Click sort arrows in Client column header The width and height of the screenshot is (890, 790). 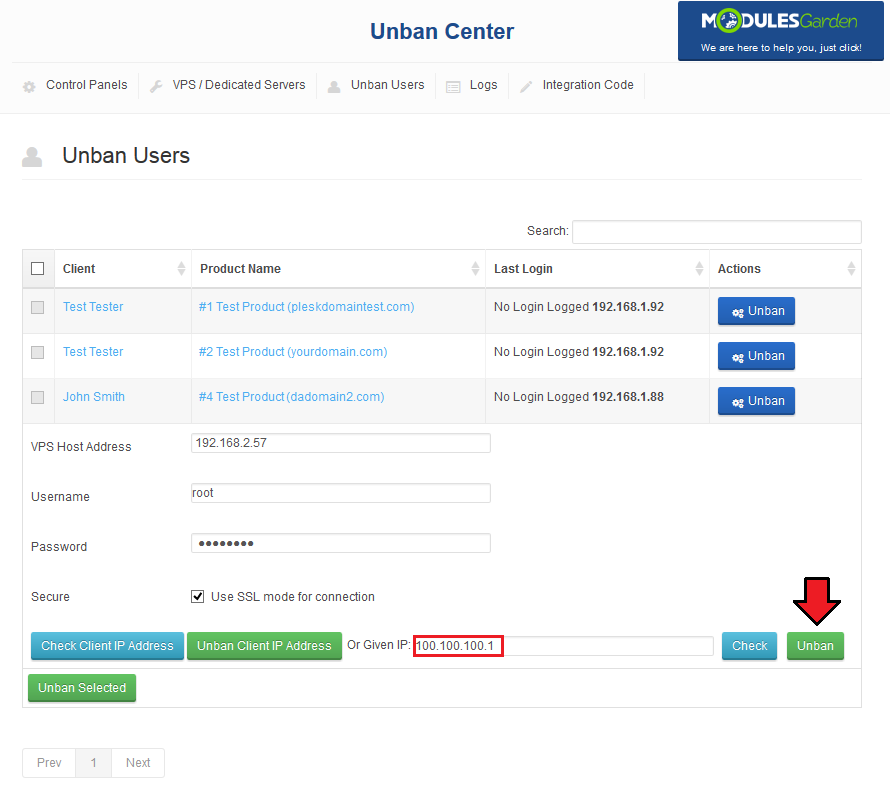pos(181,269)
